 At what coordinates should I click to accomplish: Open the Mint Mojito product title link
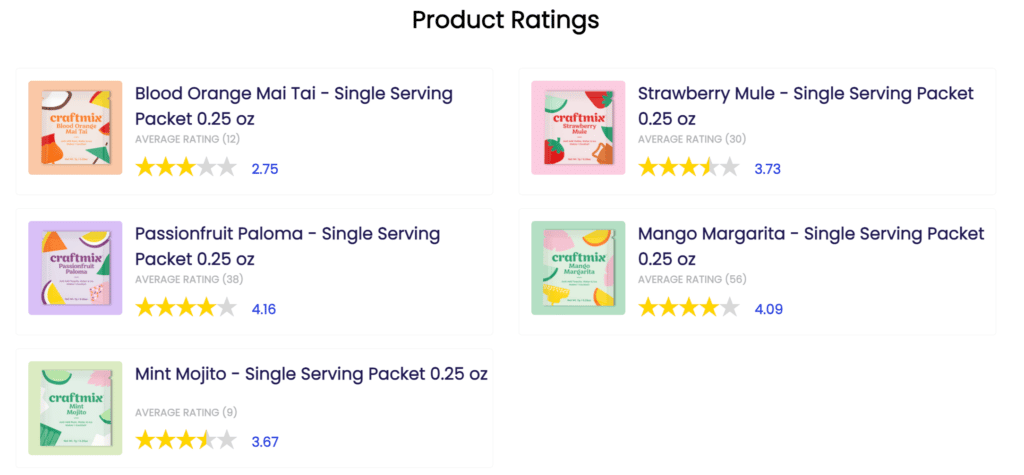click(311, 374)
